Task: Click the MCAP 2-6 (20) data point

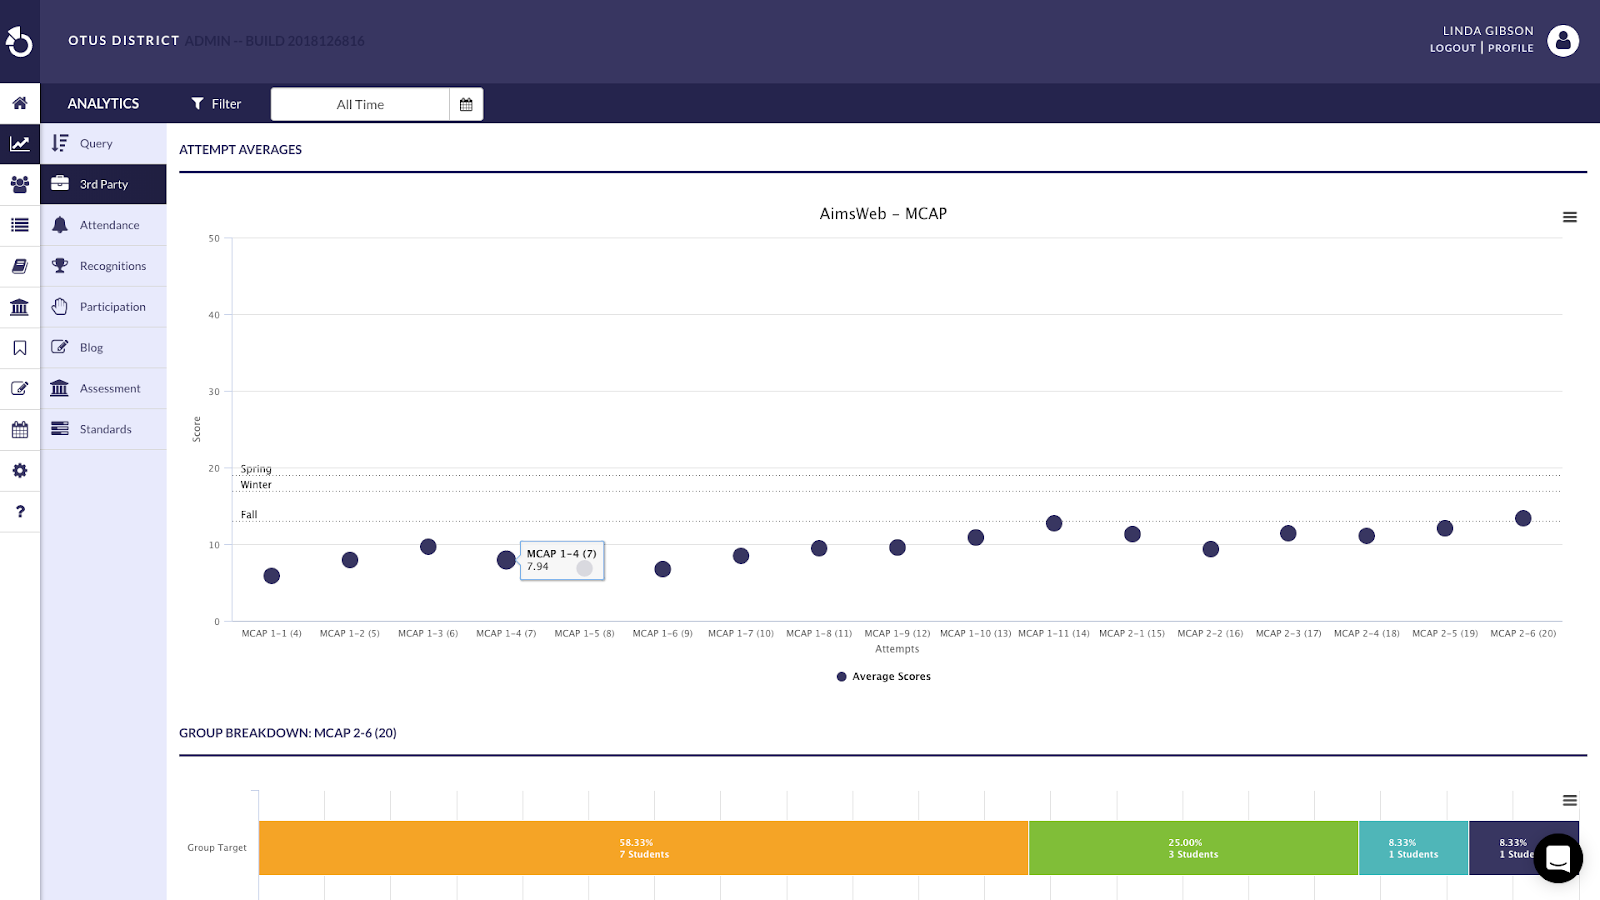Action: (1523, 518)
